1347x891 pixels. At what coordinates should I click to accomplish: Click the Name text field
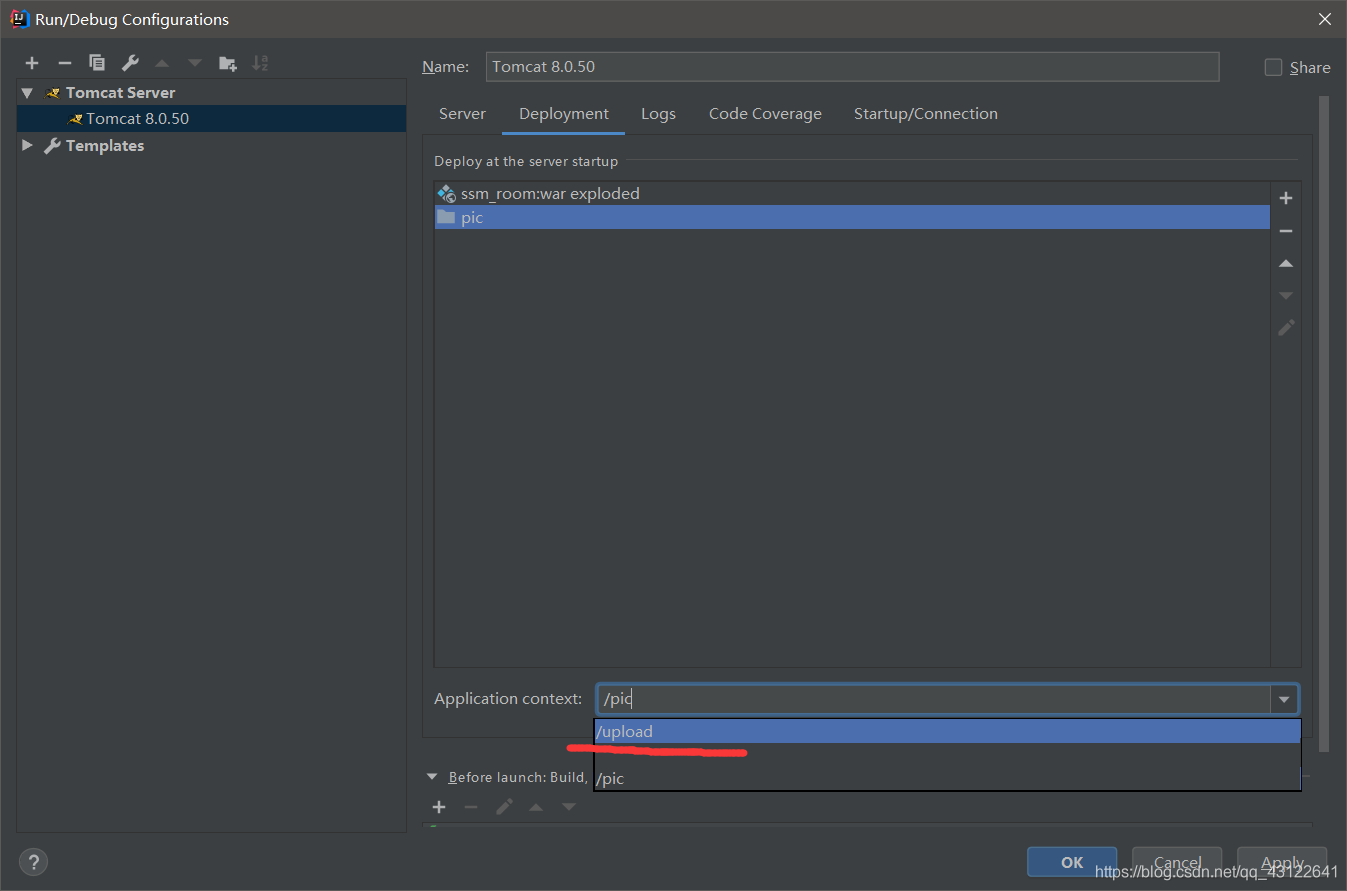[x=852, y=67]
